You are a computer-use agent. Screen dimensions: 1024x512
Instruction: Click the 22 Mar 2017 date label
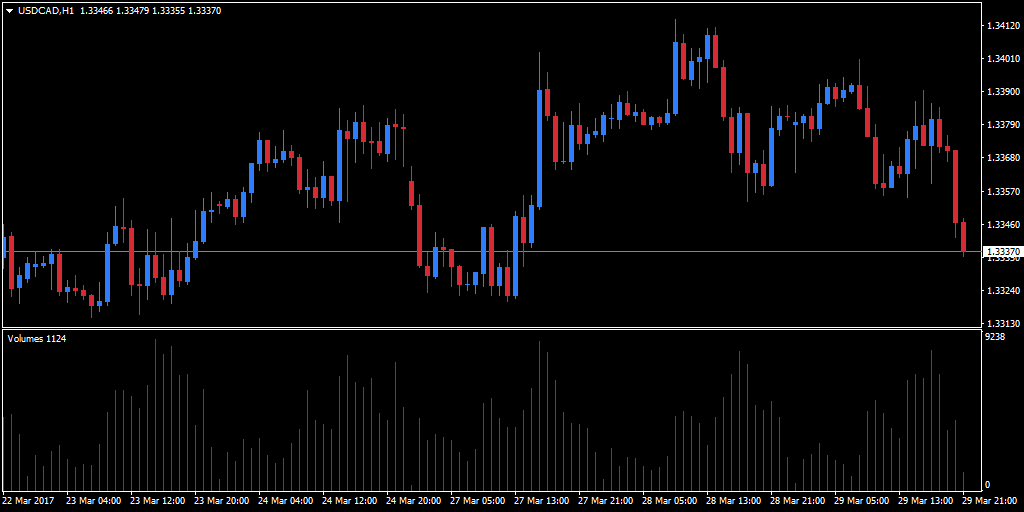tap(28, 501)
